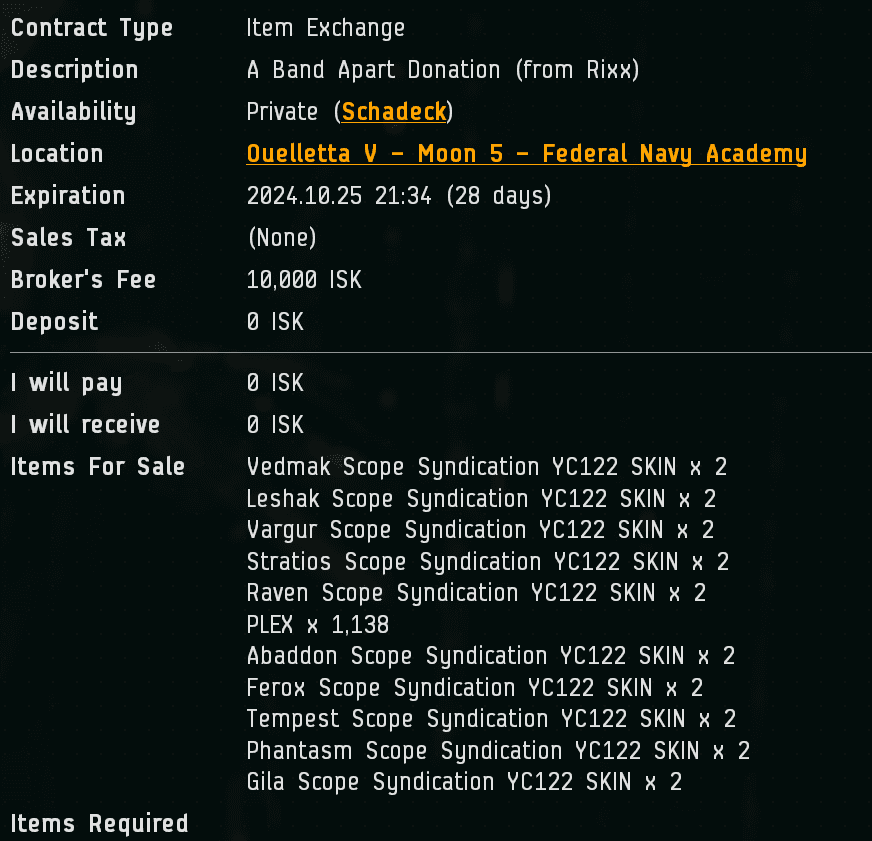Click the Sales Tax (None) value
The height and width of the screenshot is (841, 872).
pyautogui.click(x=281, y=238)
